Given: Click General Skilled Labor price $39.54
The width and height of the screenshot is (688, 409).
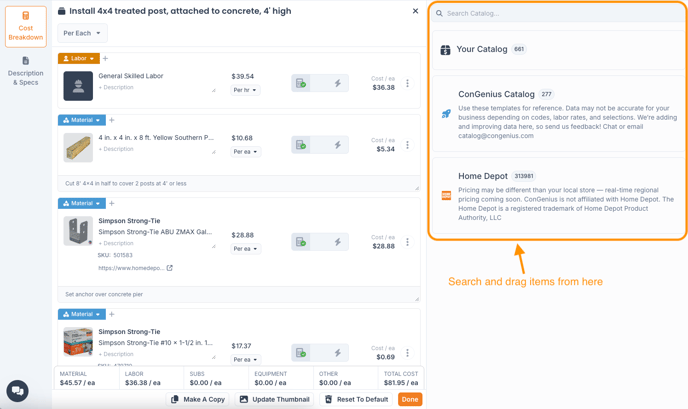Looking at the screenshot, I should point(243,76).
